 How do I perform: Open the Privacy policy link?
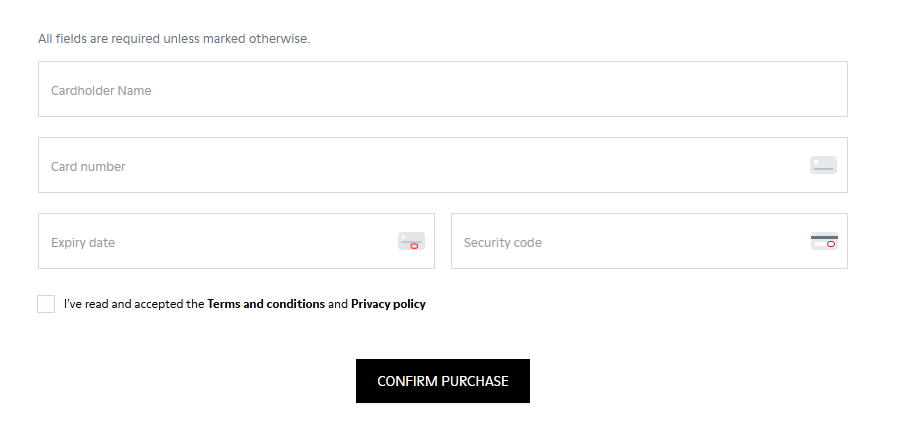[388, 304]
